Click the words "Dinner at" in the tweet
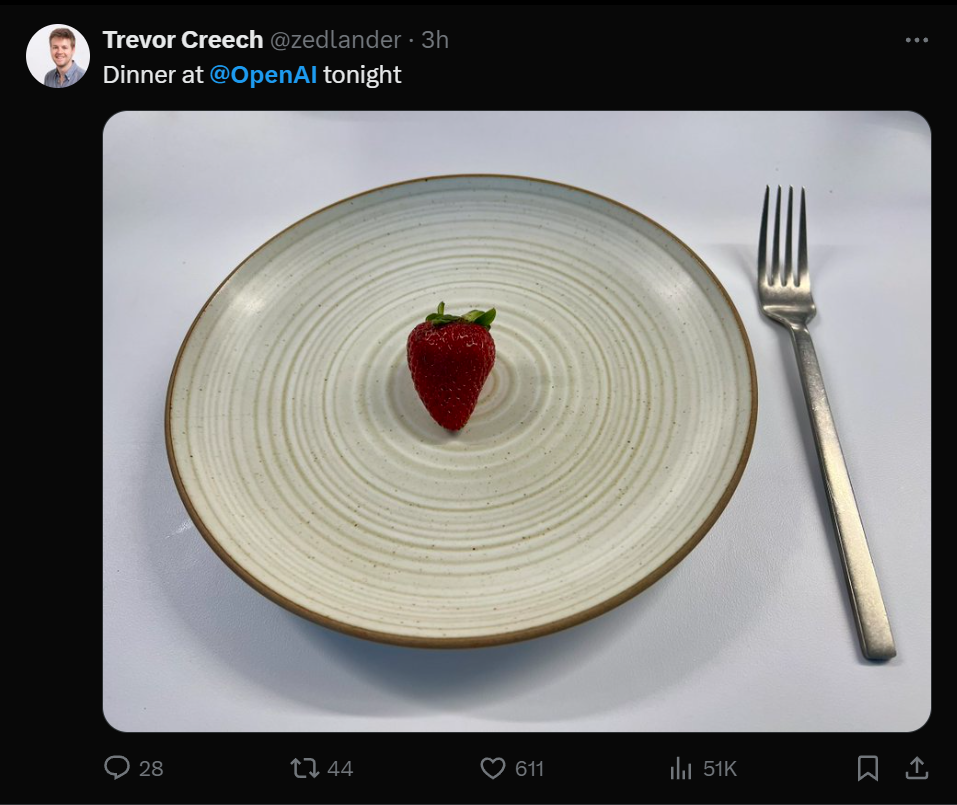The width and height of the screenshot is (957, 805). click(153, 75)
